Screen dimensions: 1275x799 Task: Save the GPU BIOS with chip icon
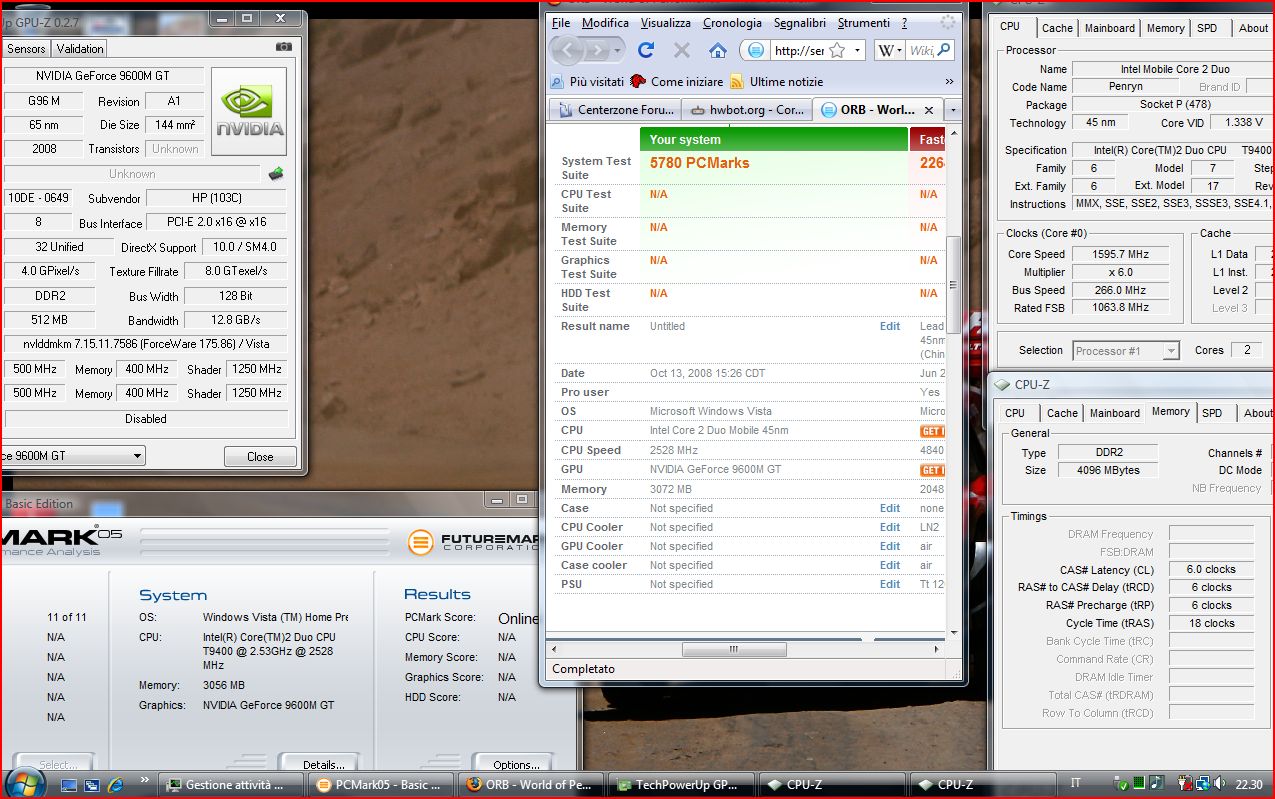pyautogui.click(x=275, y=174)
